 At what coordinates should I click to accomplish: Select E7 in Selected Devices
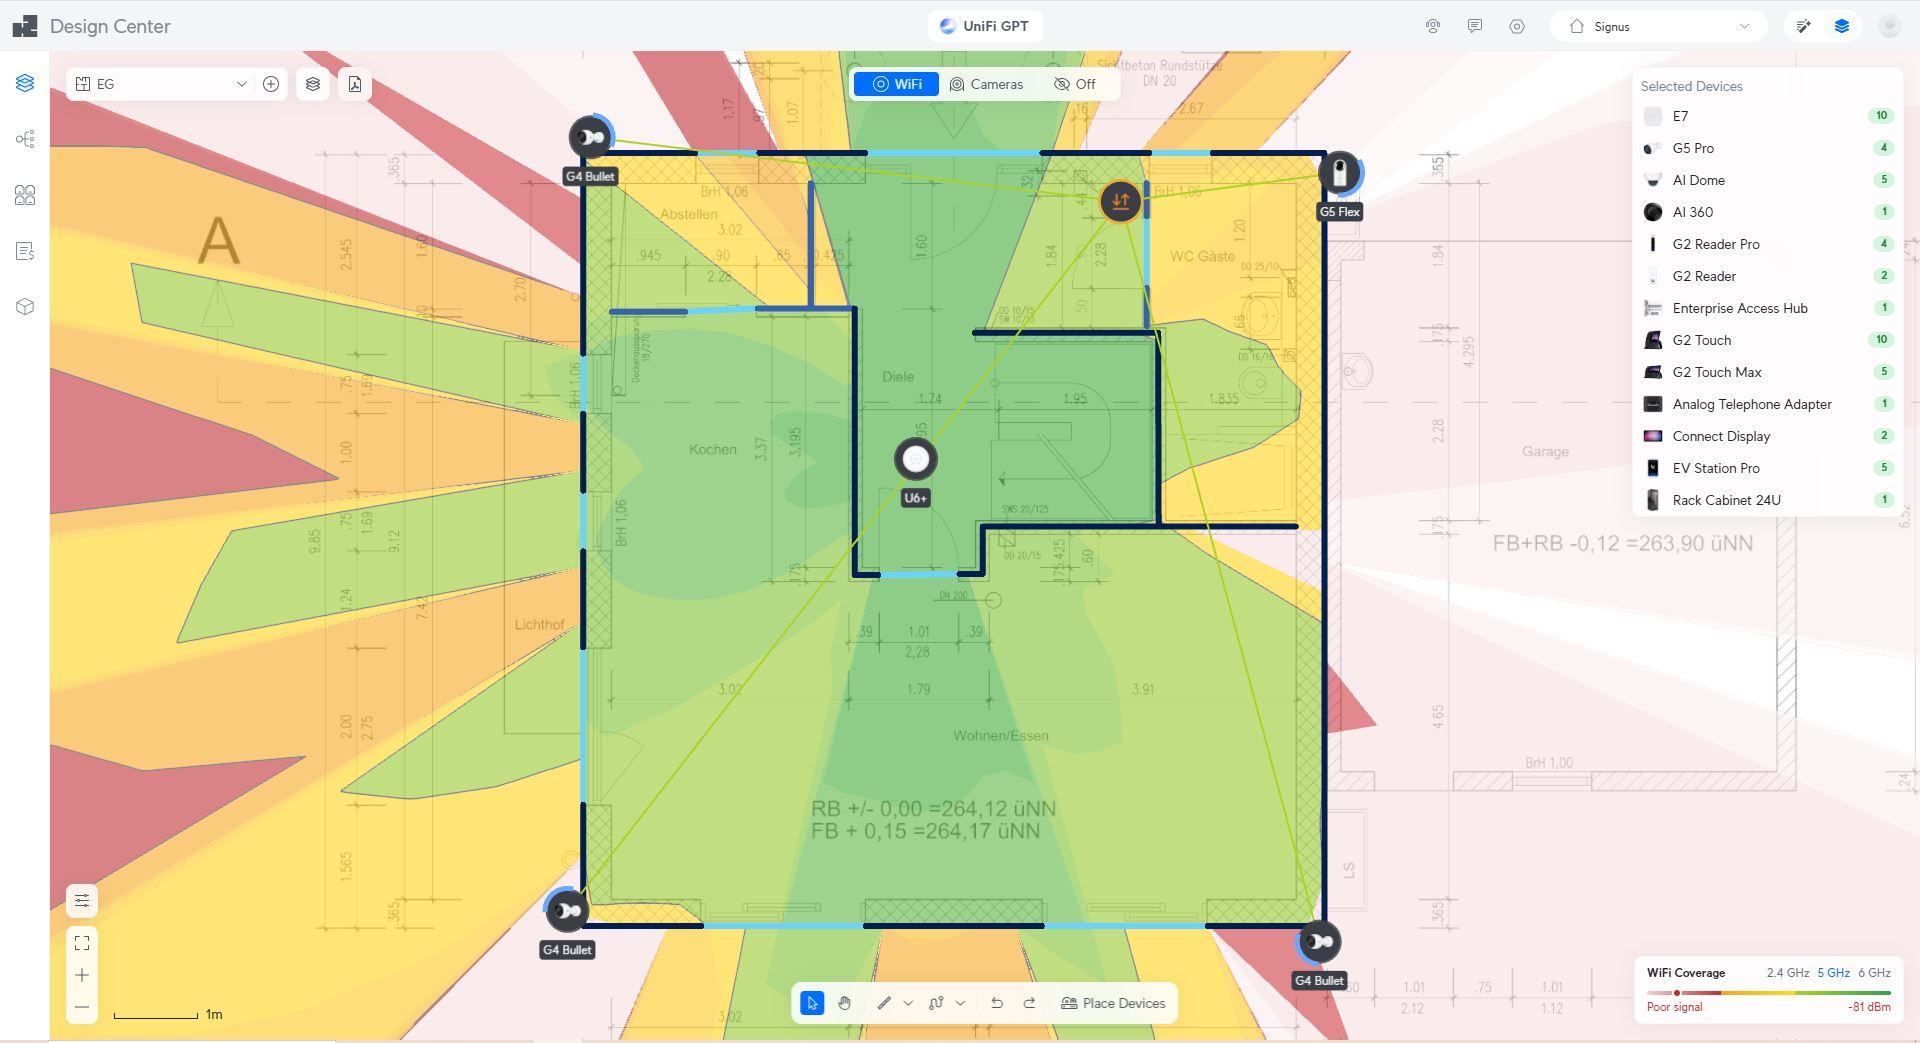pyautogui.click(x=1768, y=116)
